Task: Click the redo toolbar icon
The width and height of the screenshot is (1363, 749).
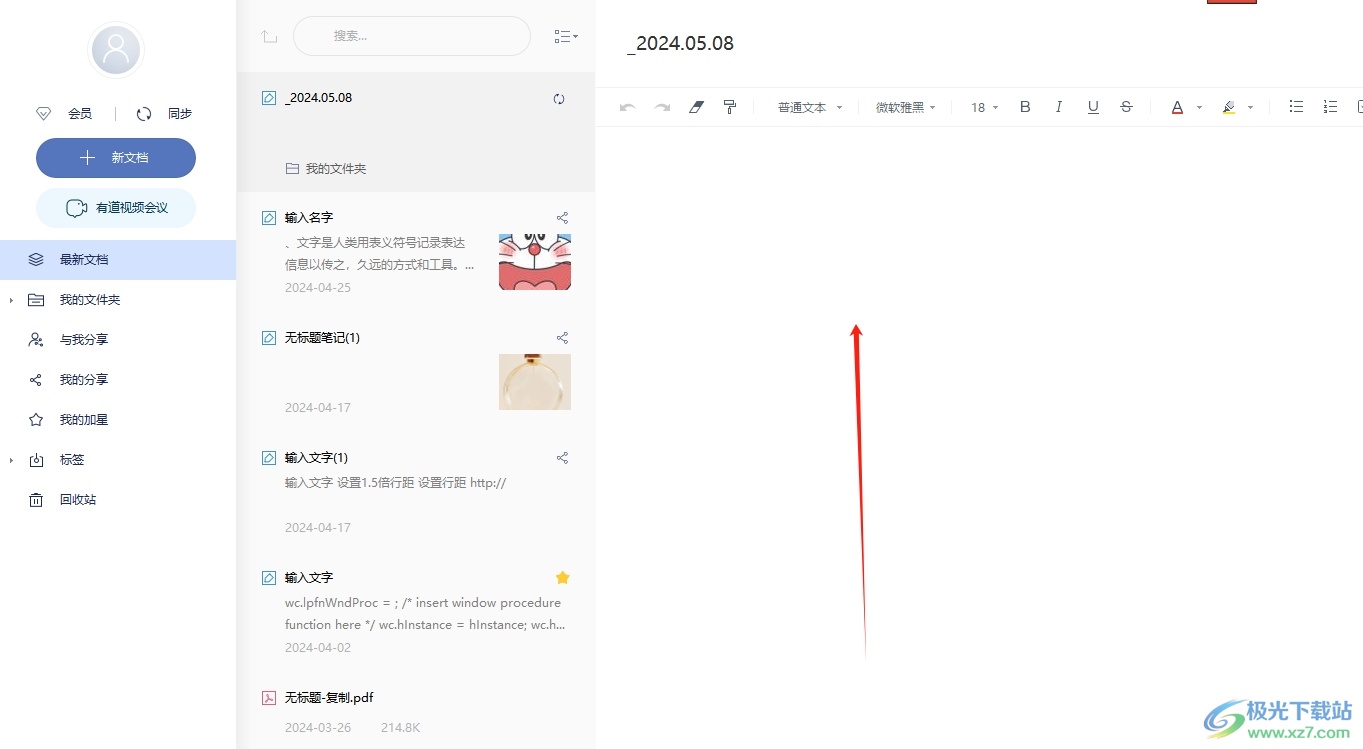Action: [662, 107]
